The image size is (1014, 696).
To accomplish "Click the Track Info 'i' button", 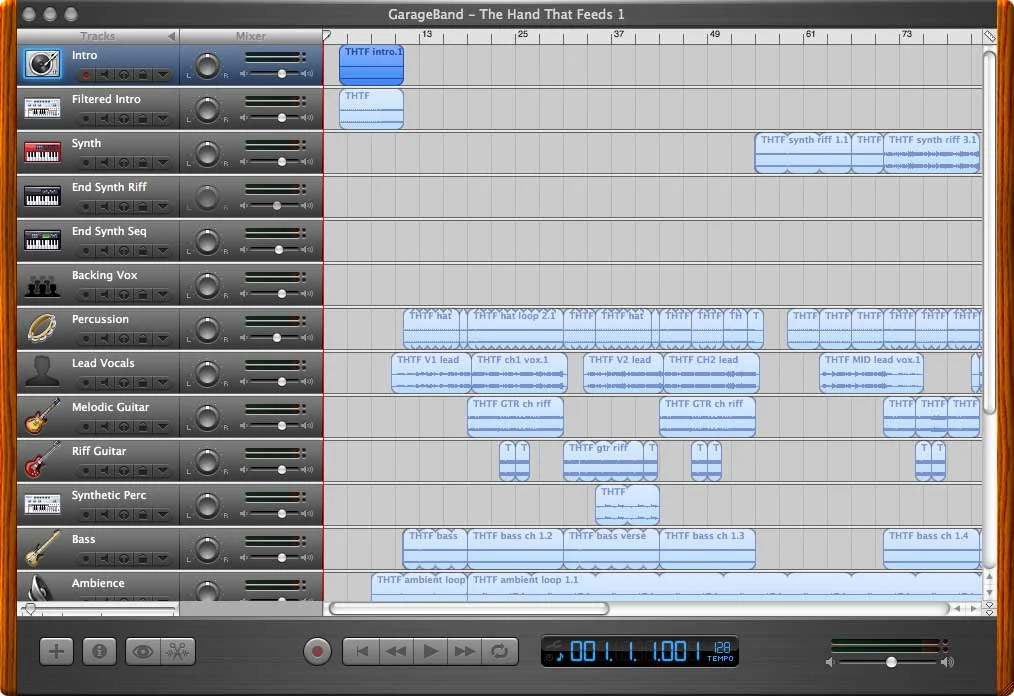I will pyautogui.click(x=99, y=650).
